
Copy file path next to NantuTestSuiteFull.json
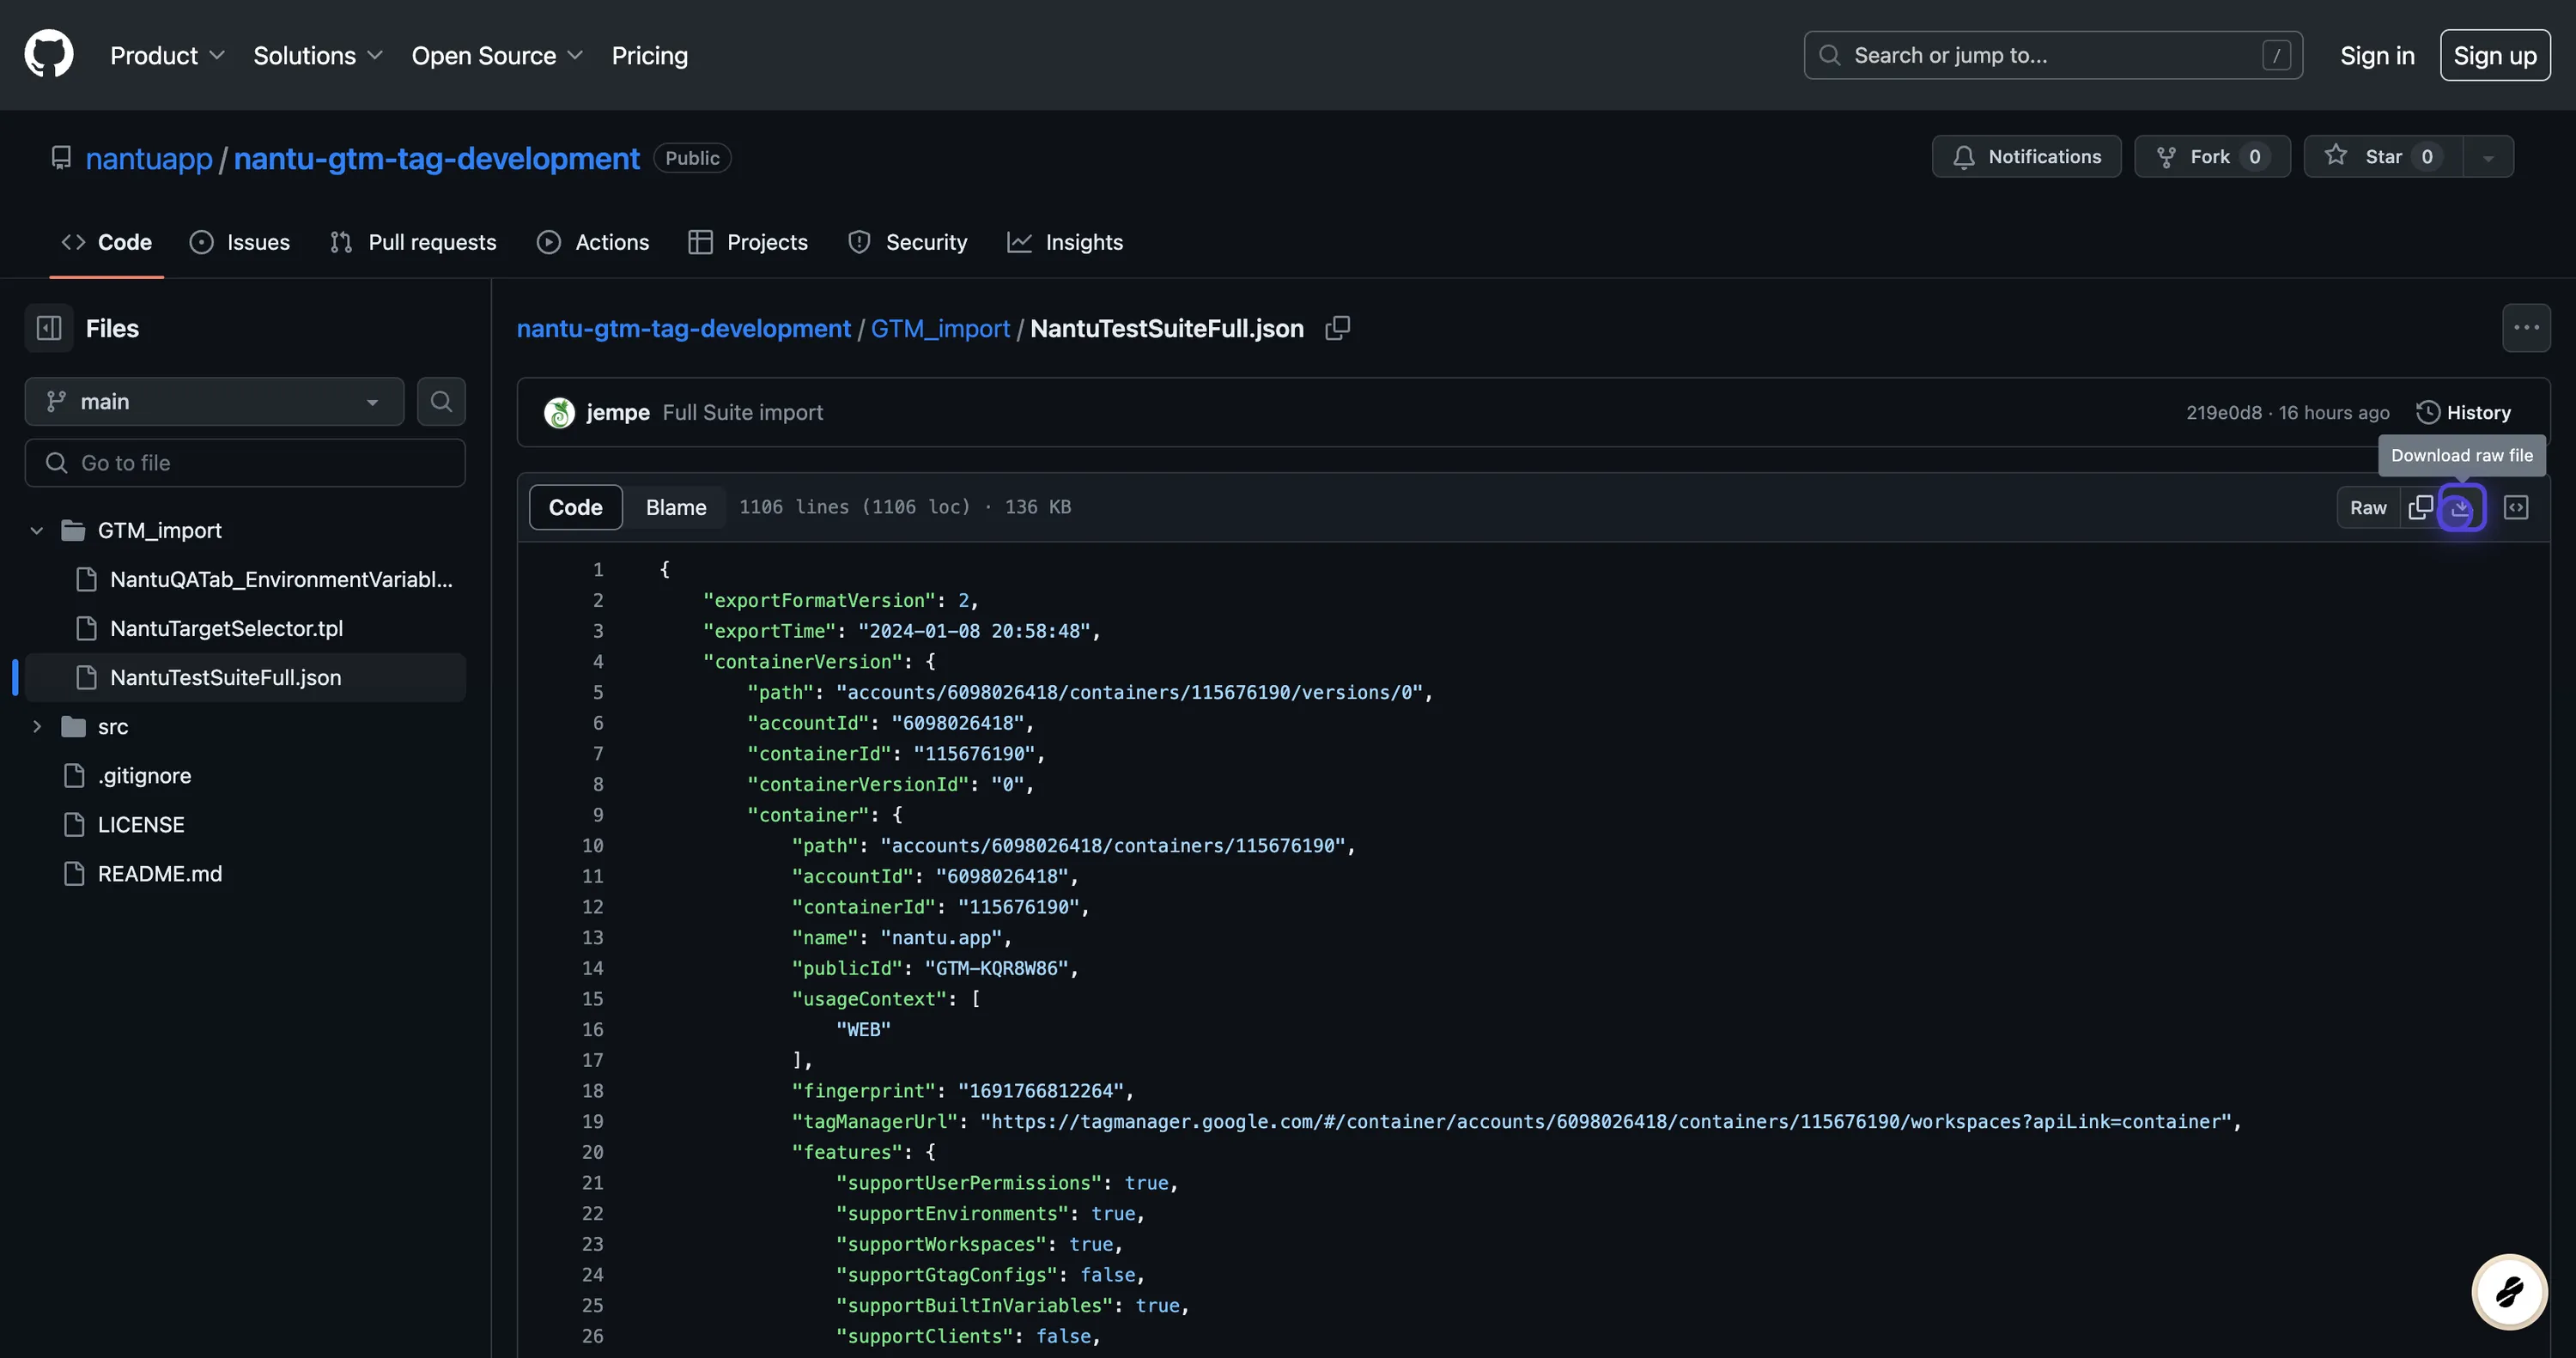point(1337,328)
